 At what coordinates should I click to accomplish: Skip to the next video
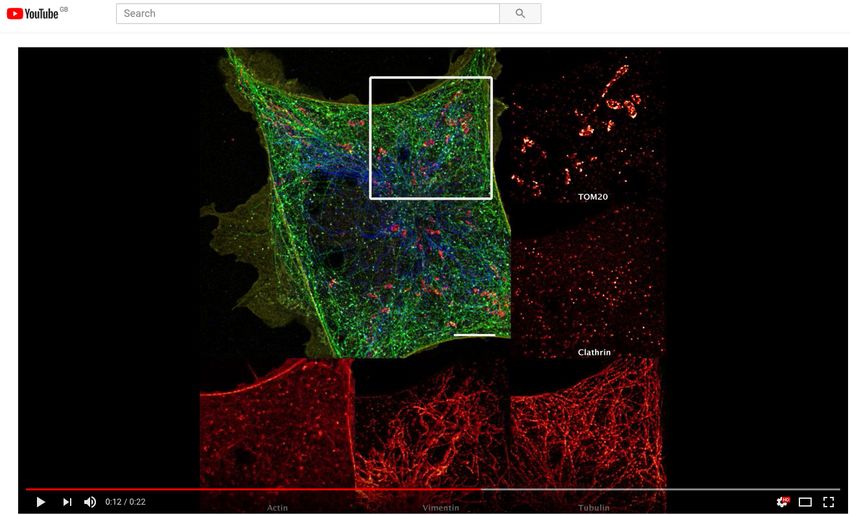coord(67,502)
